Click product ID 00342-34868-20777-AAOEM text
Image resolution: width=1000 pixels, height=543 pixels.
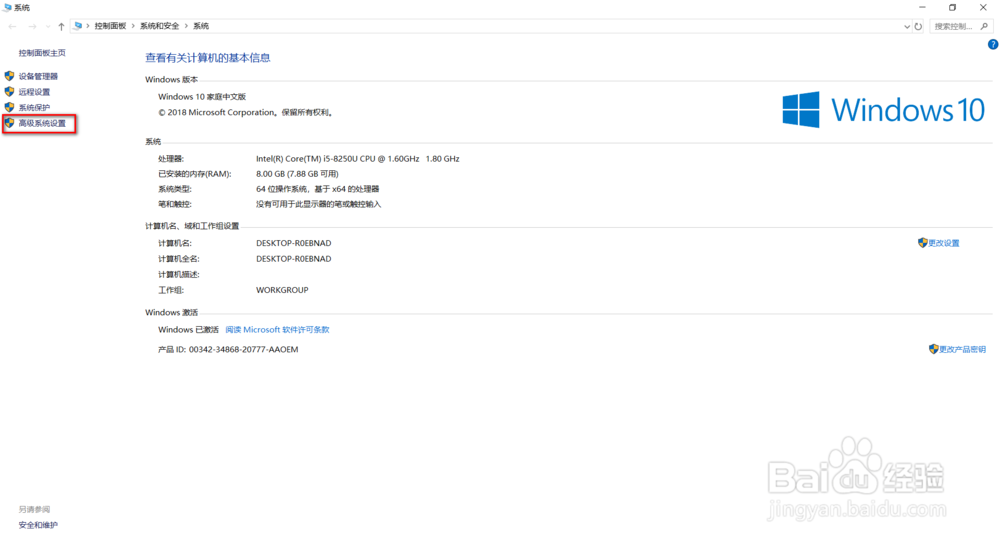pyautogui.click(x=244, y=350)
